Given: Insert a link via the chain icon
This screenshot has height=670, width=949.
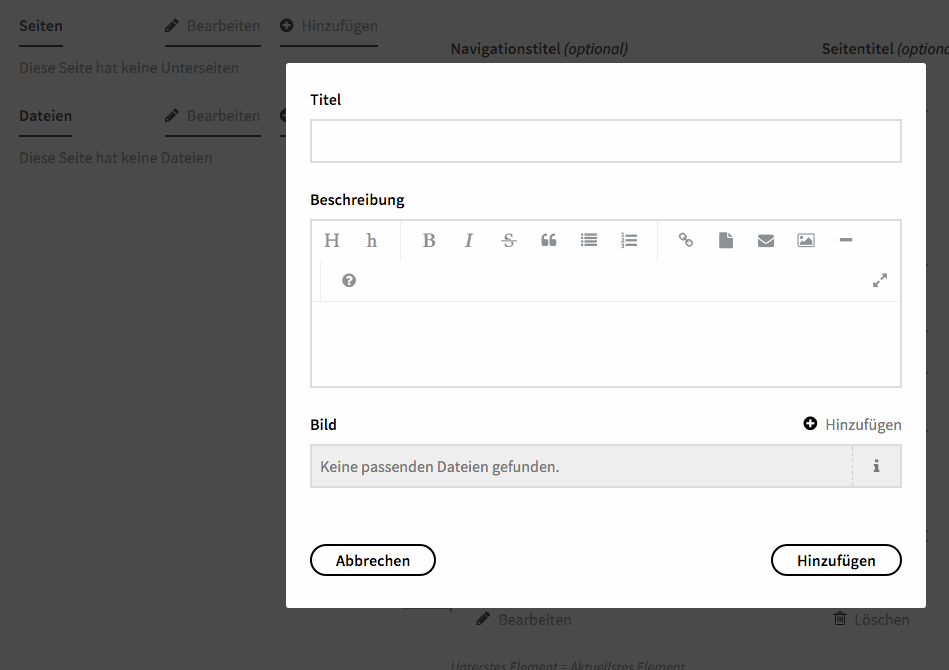Looking at the screenshot, I should point(686,240).
